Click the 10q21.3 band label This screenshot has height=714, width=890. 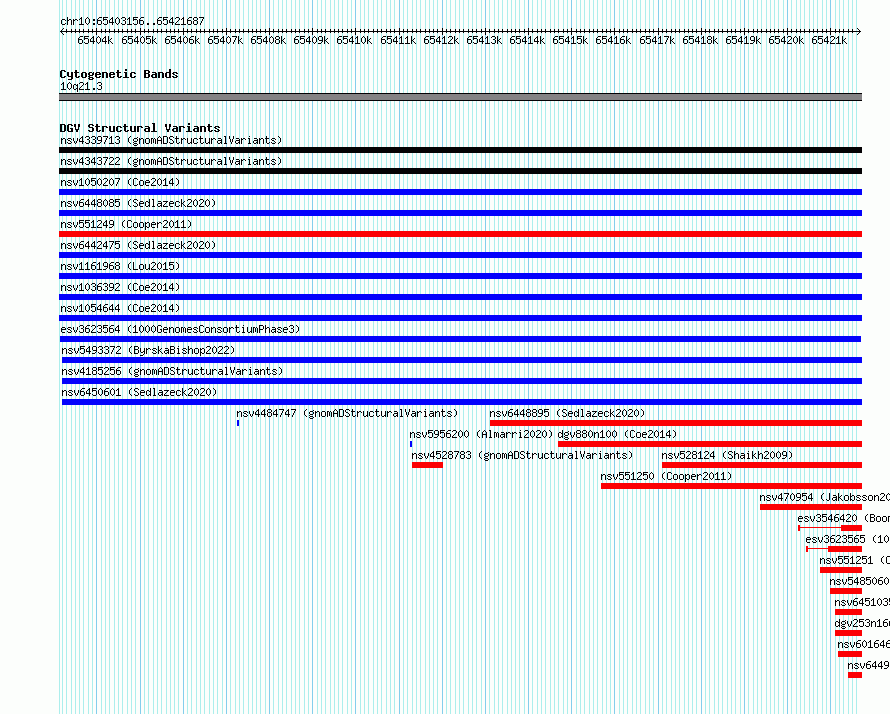pyautogui.click(x=81, y=86)
